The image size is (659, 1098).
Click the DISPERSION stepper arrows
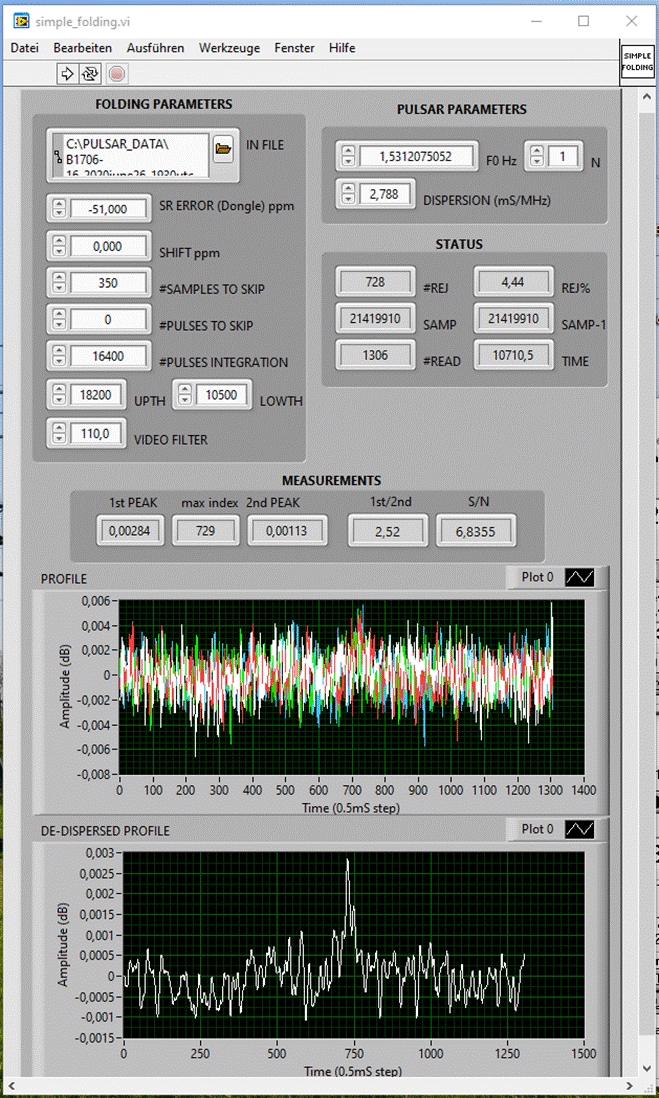pyautogui.click(x=348, y=194)
